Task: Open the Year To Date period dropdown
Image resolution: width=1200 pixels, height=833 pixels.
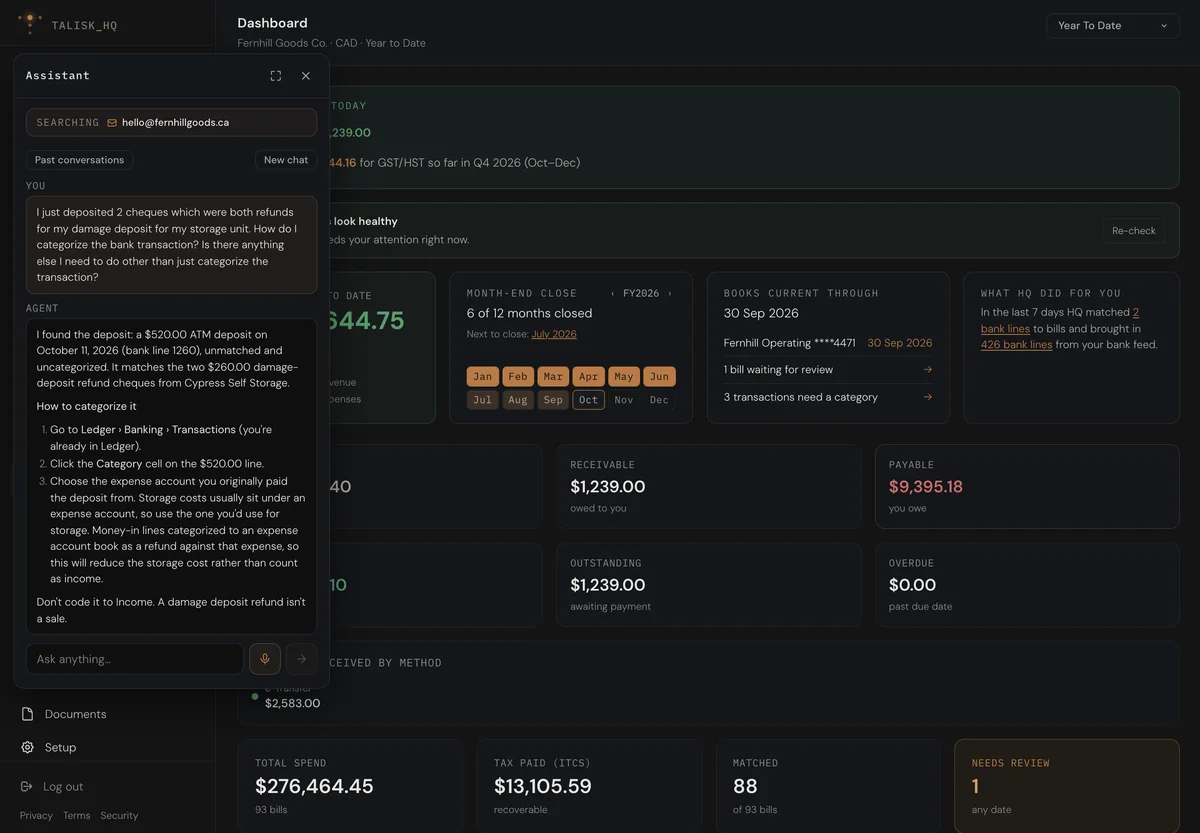Action: tap(1113, 26)
